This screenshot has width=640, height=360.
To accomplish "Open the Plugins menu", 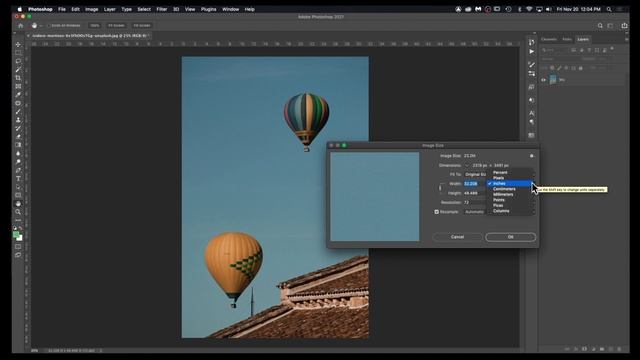I will (208, 9).
